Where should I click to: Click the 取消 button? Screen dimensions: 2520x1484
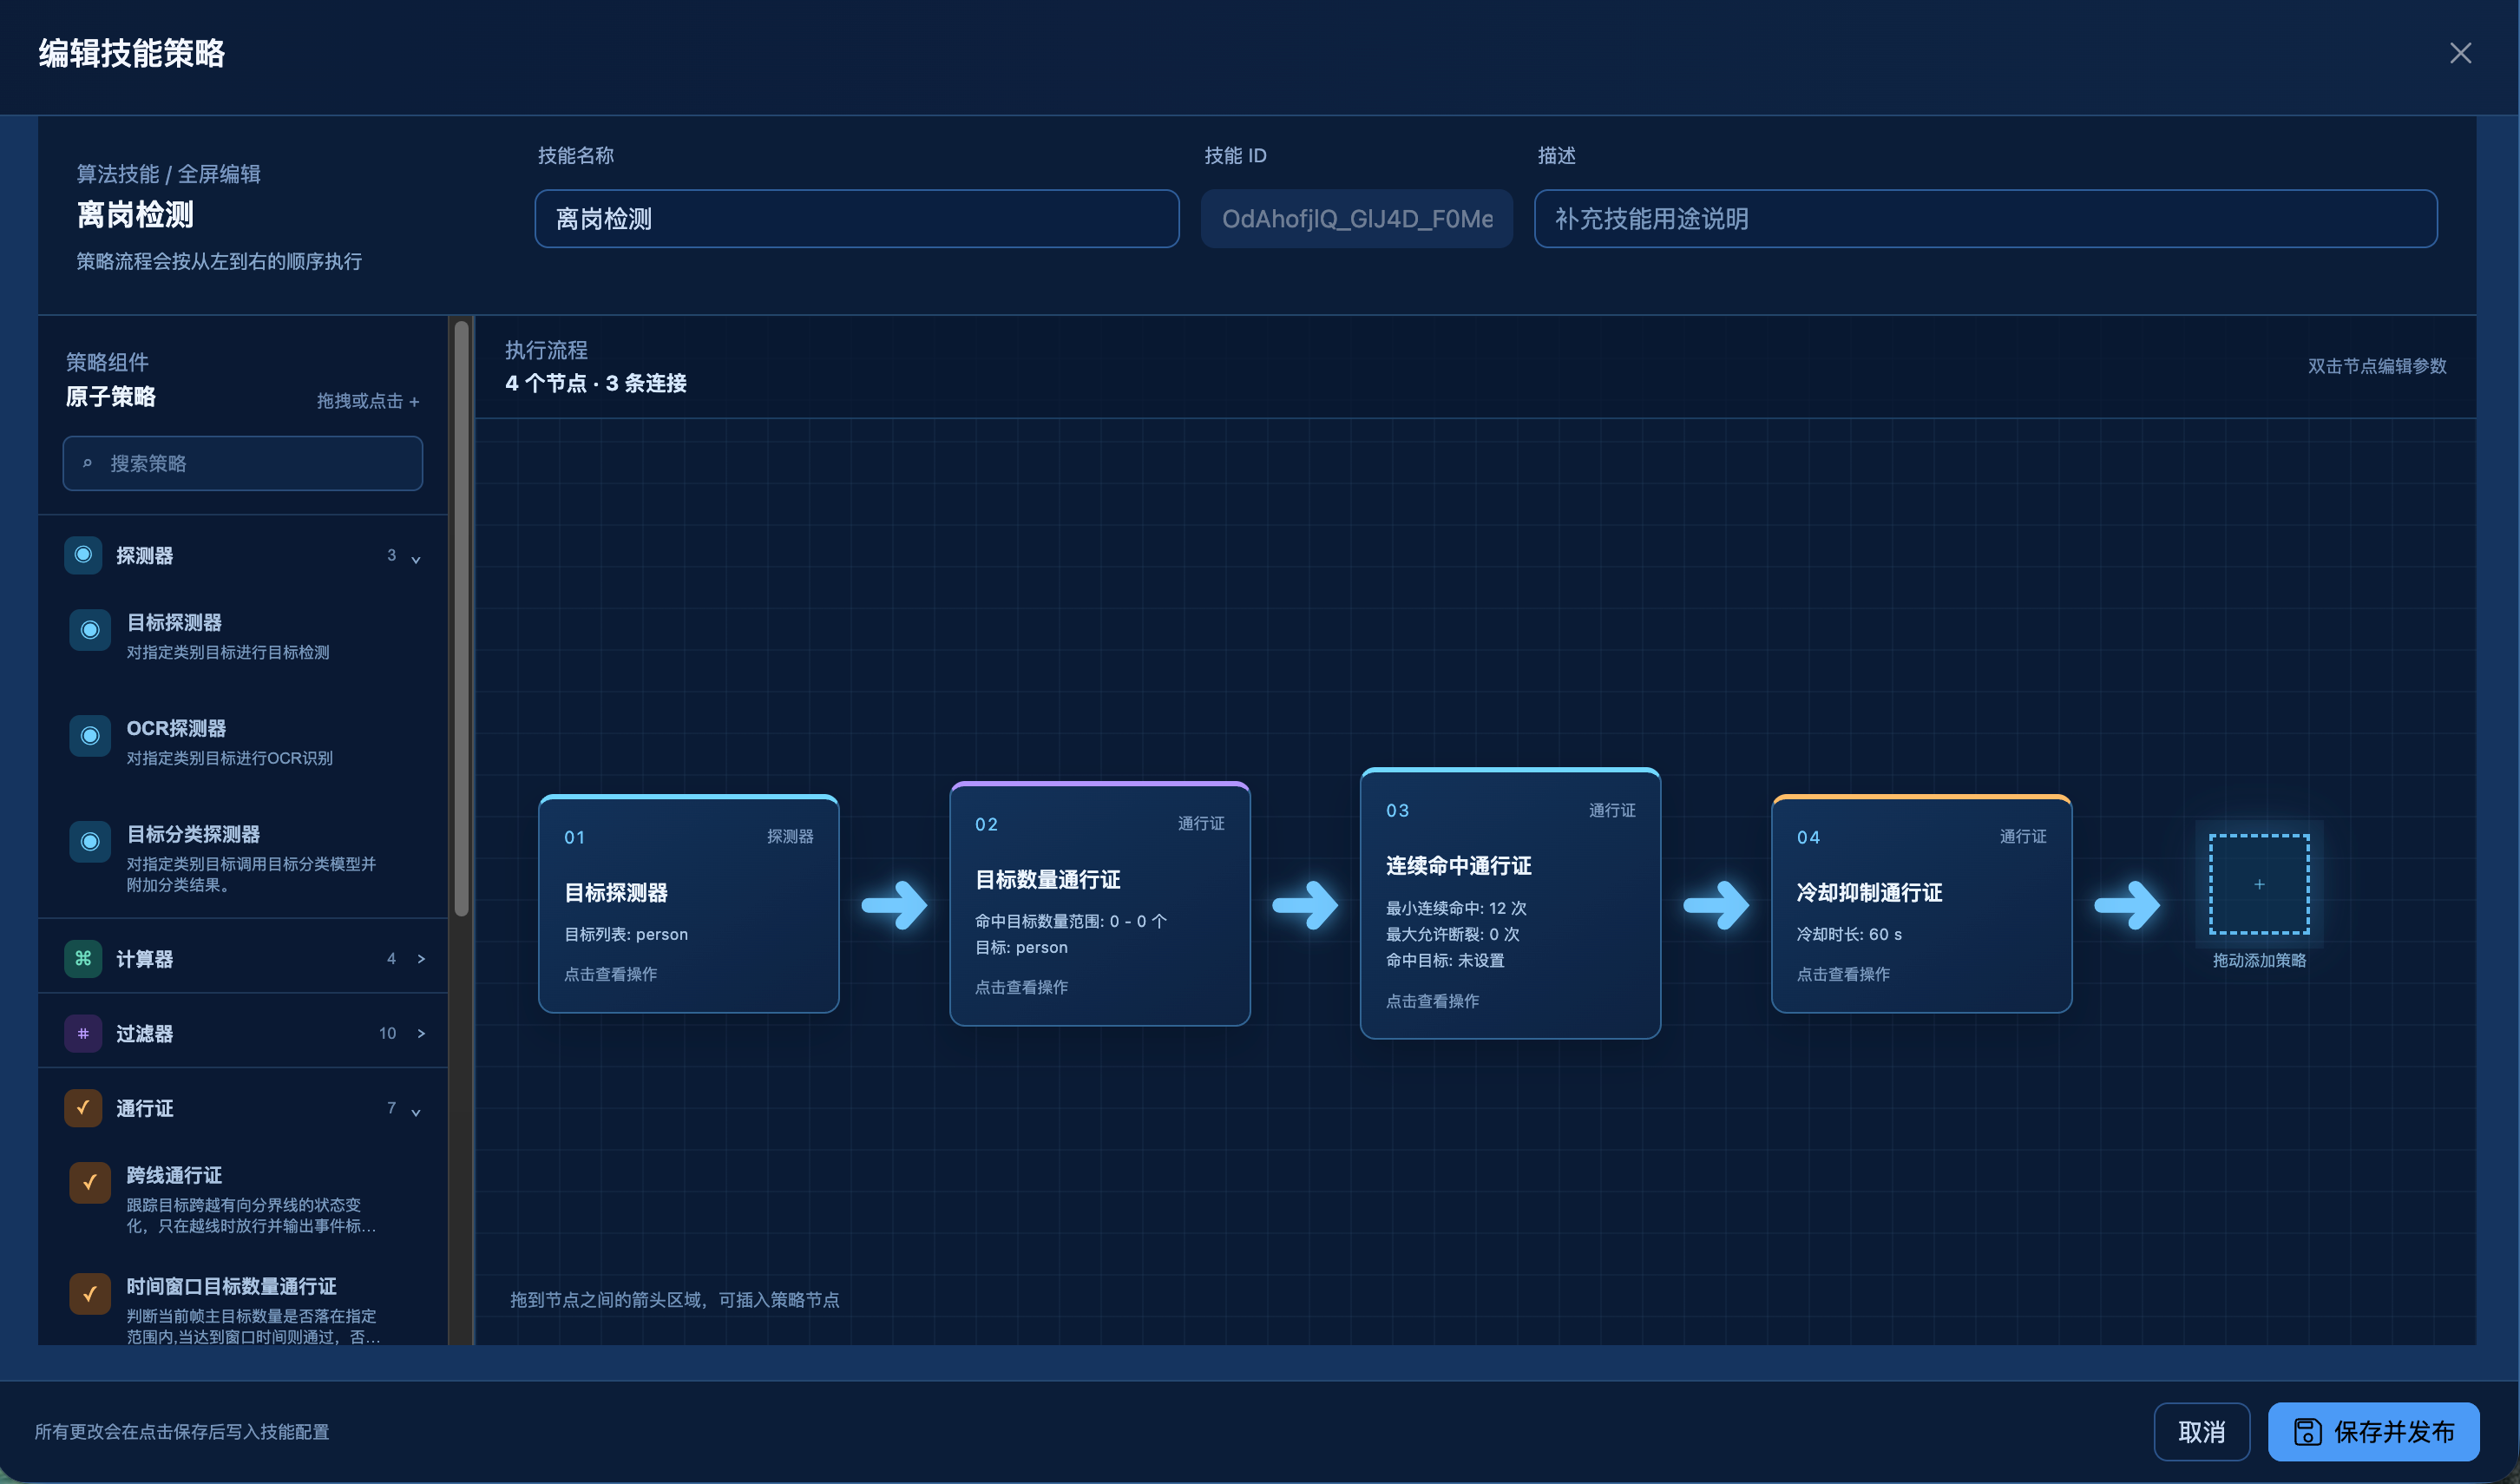click(x=2202, y=1432)
